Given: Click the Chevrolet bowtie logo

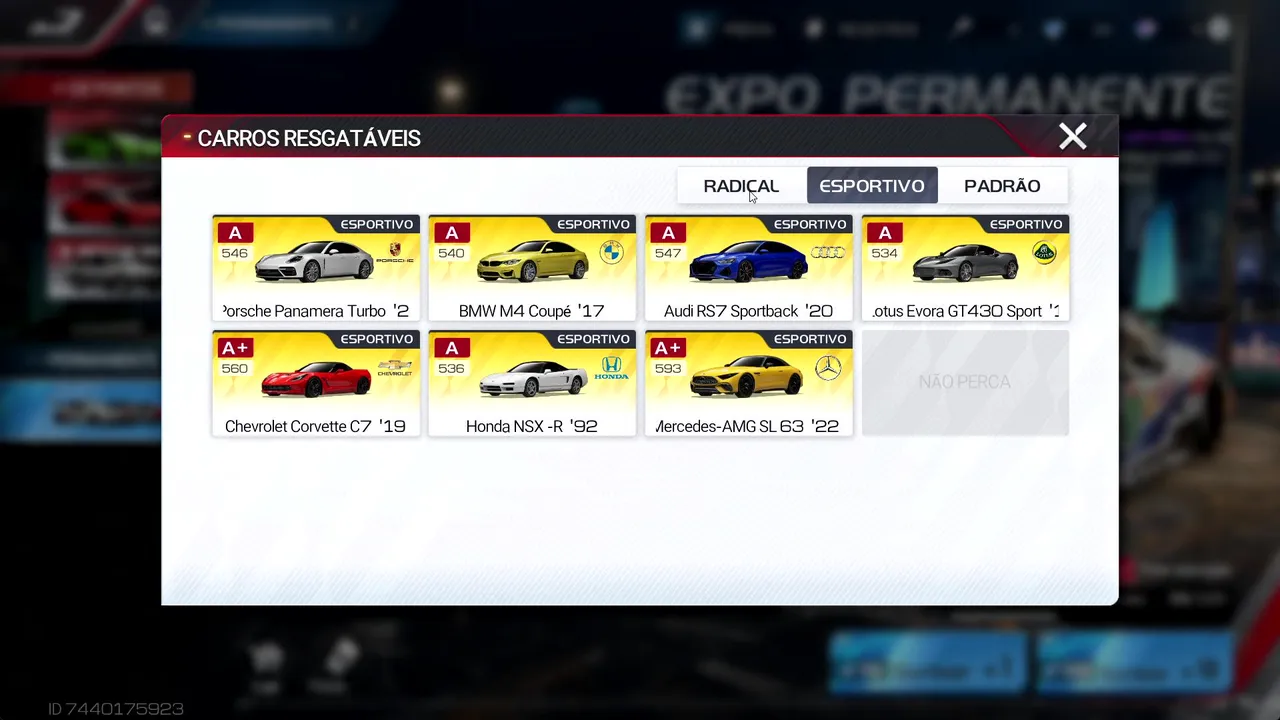Looking at the screenshot, I should pos(395,368).
